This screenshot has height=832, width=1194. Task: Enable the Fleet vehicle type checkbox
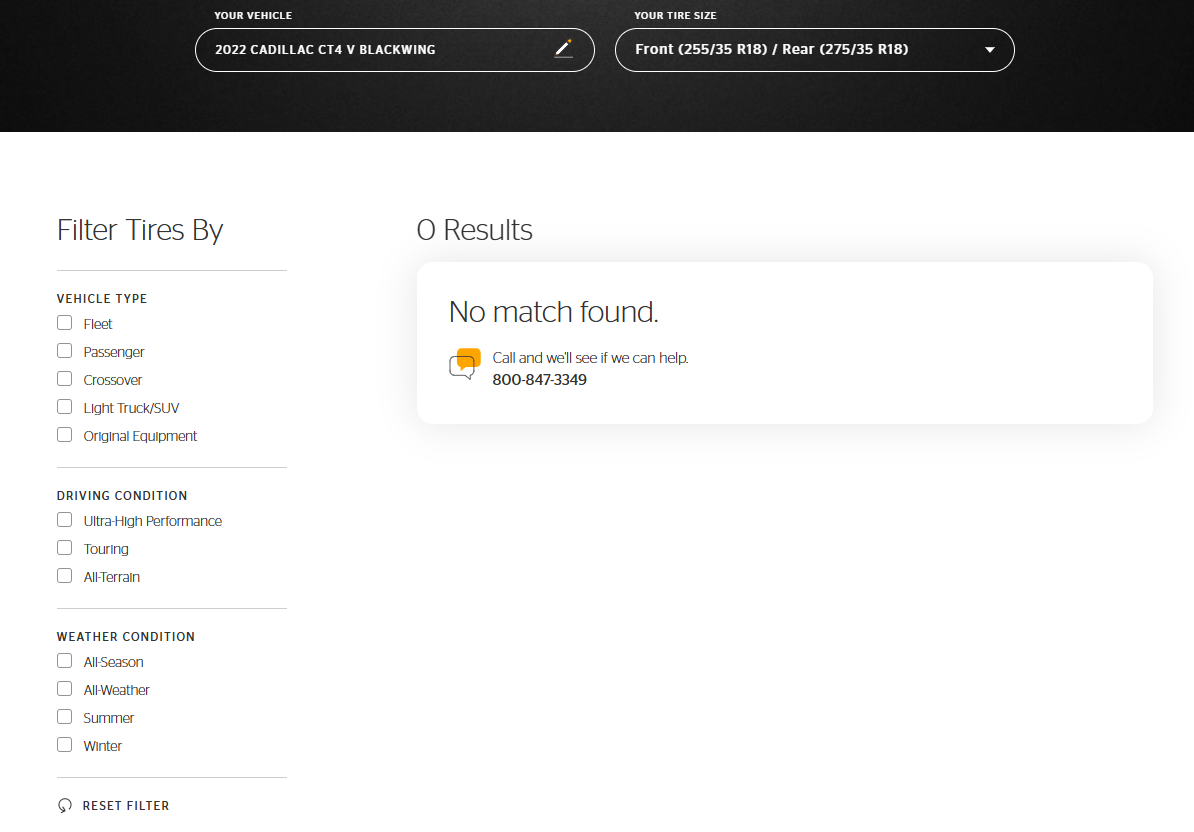(65, 323)
